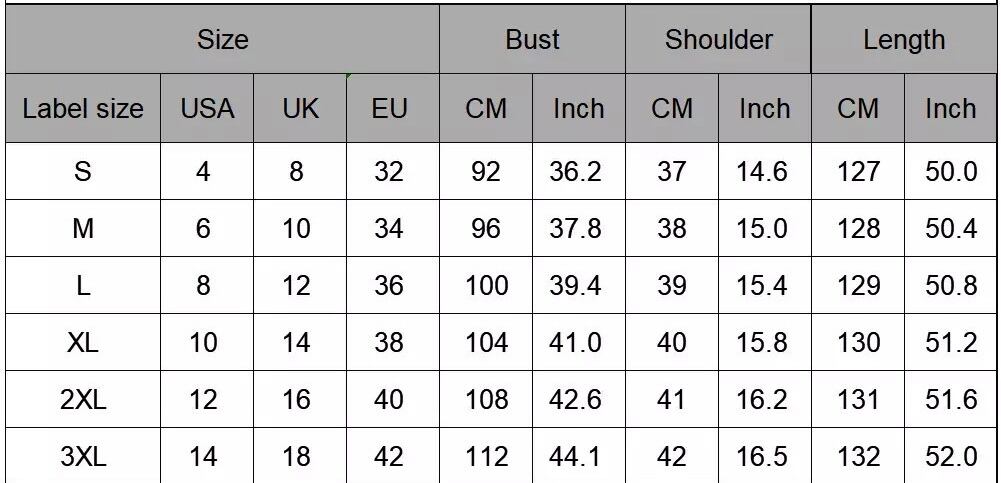Click the length 51.6 inch cell
This screenshot has height=483, width=1001.
[x=950, y=400]
